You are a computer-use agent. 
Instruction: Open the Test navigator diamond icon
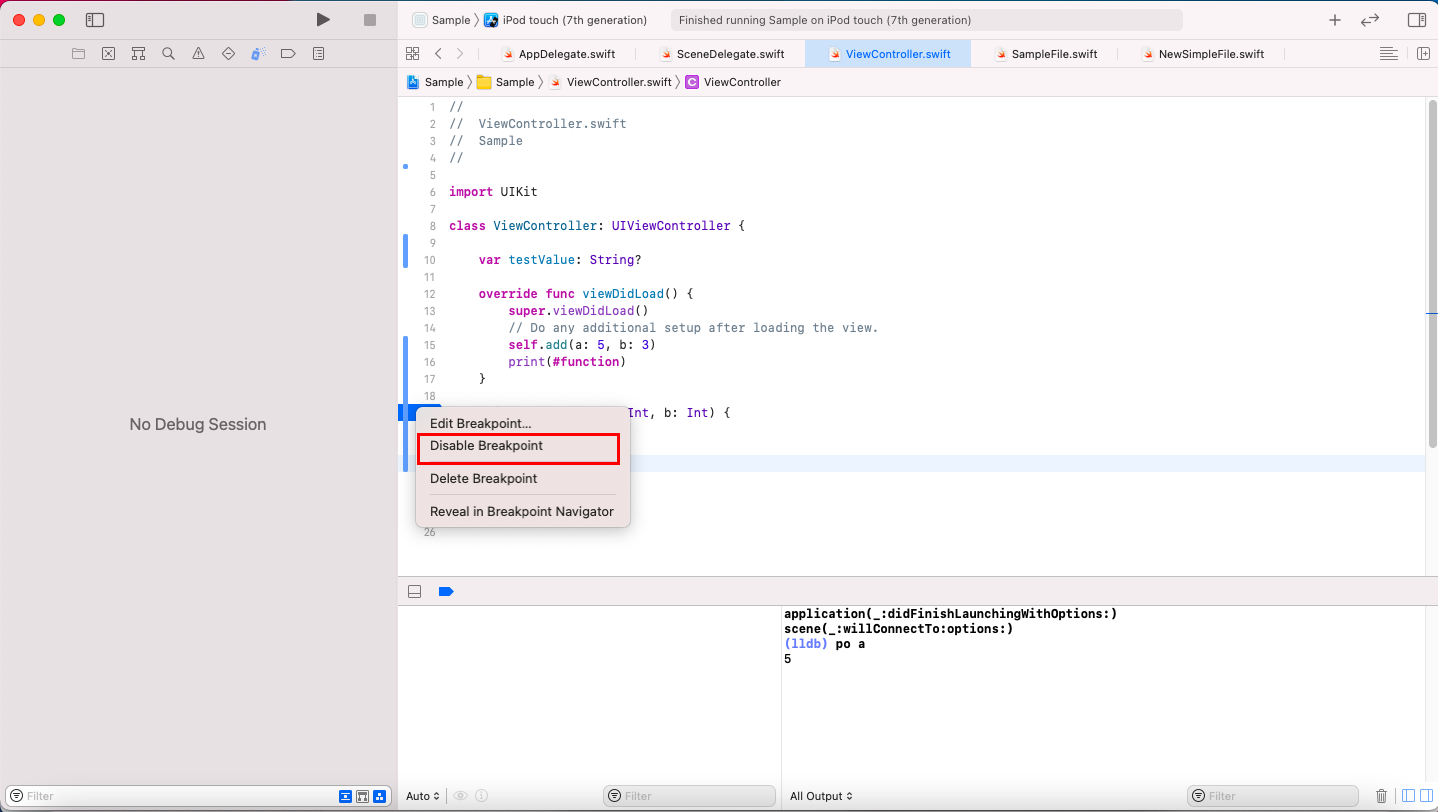point(228,53)
